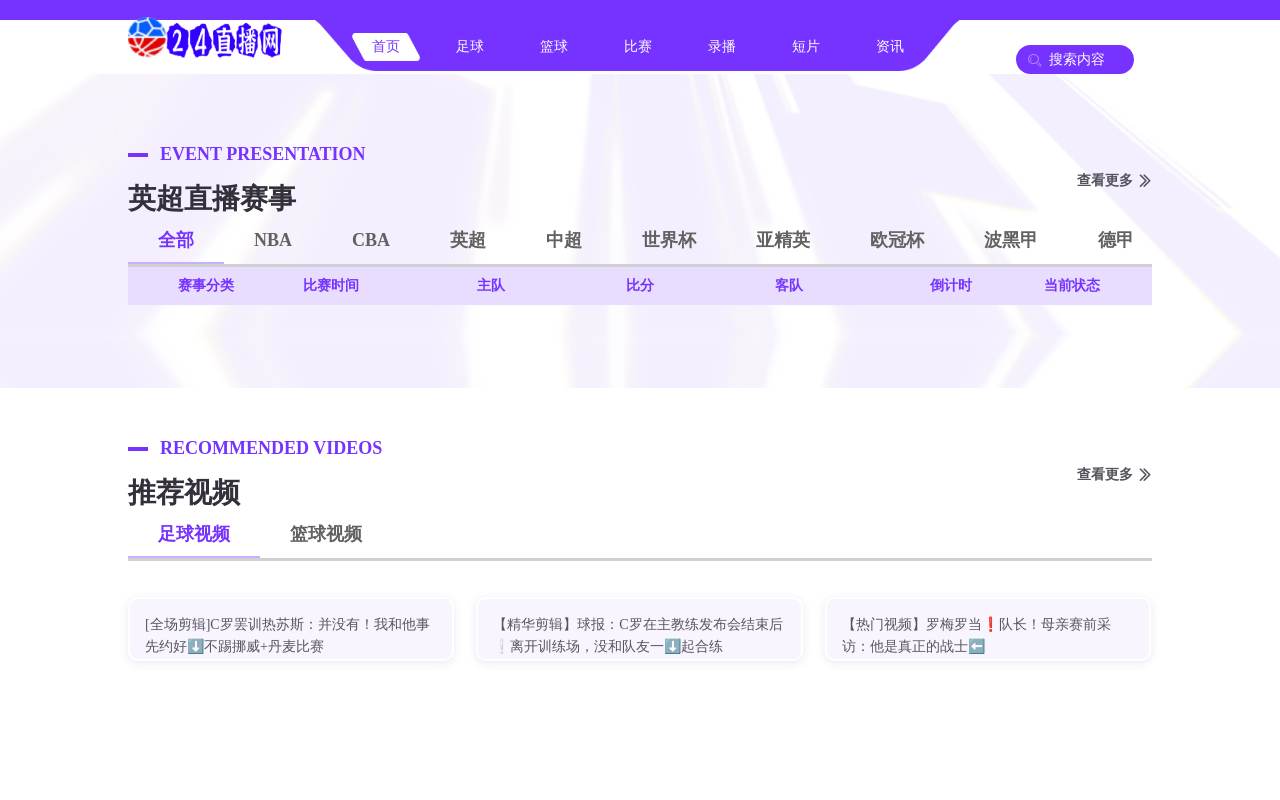The width and height of the screenshot is (1280, 800).
Task: Click the 赛事分类 column header
Action: point(206,286)
